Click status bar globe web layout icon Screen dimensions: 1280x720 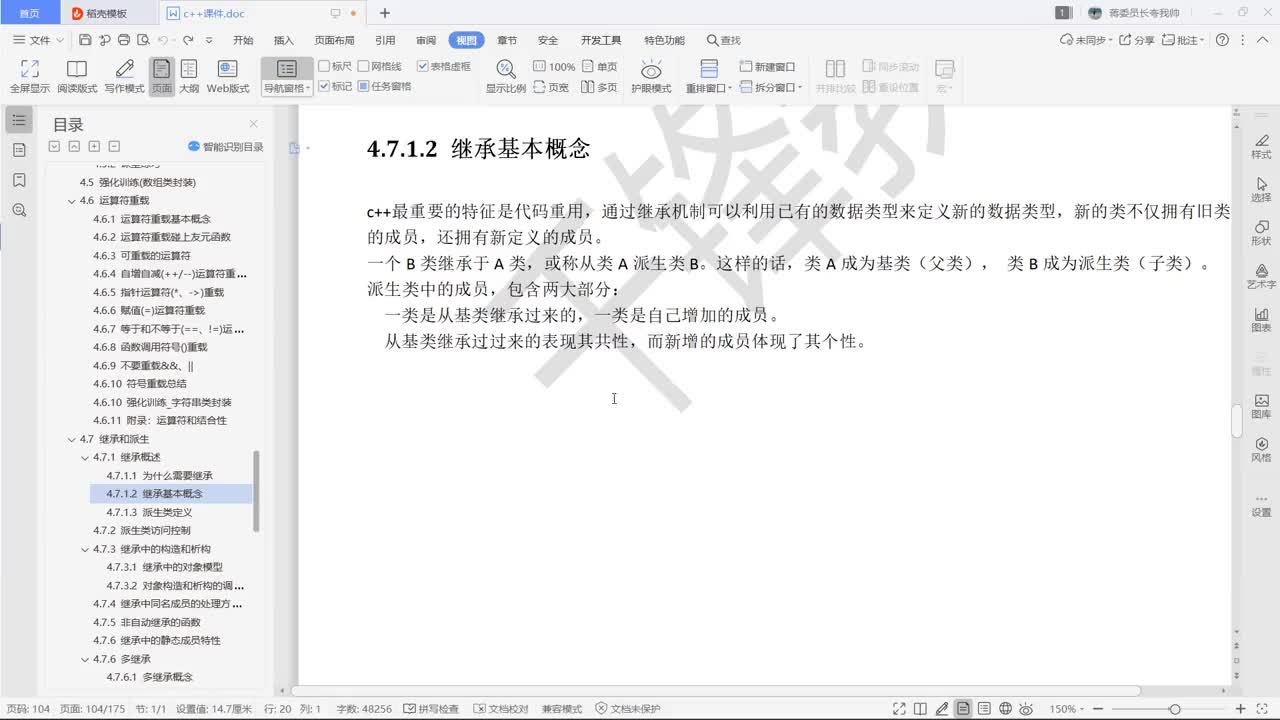[1006, 709]
